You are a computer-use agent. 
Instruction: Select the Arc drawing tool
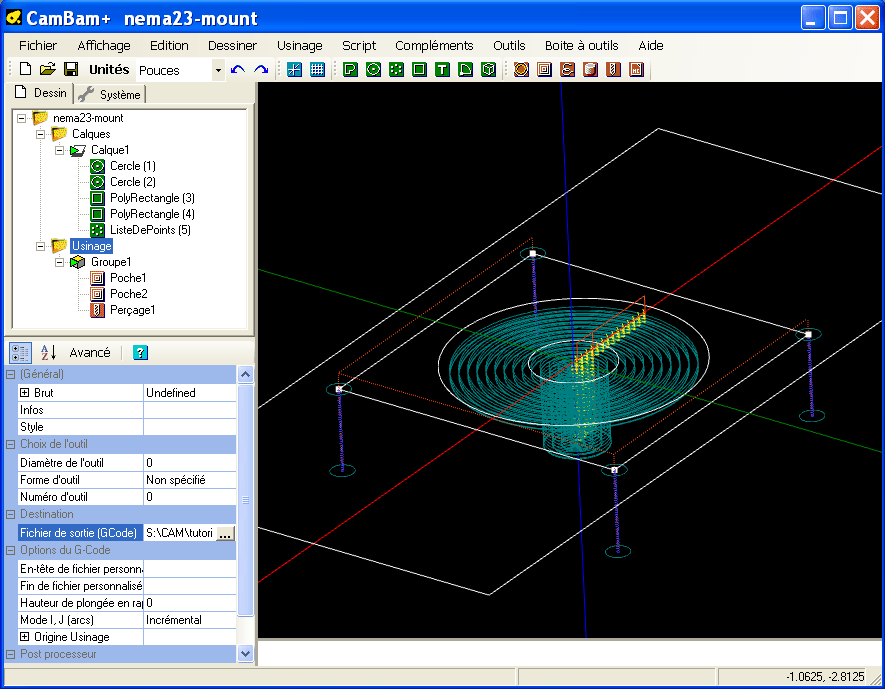click(x=466, y=69)
